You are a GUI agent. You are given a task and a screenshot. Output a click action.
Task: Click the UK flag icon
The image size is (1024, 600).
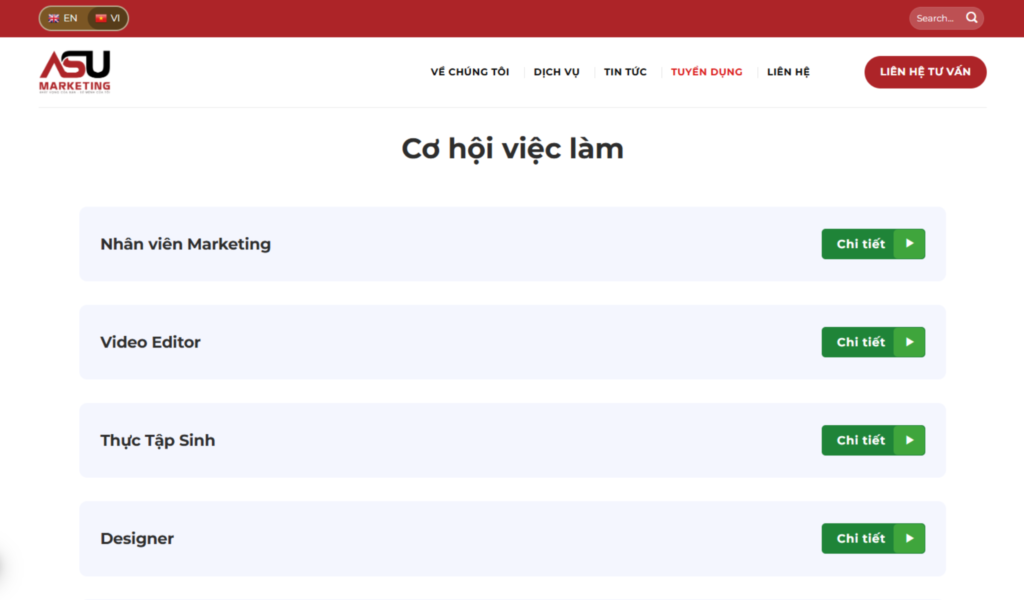point(54,18)
